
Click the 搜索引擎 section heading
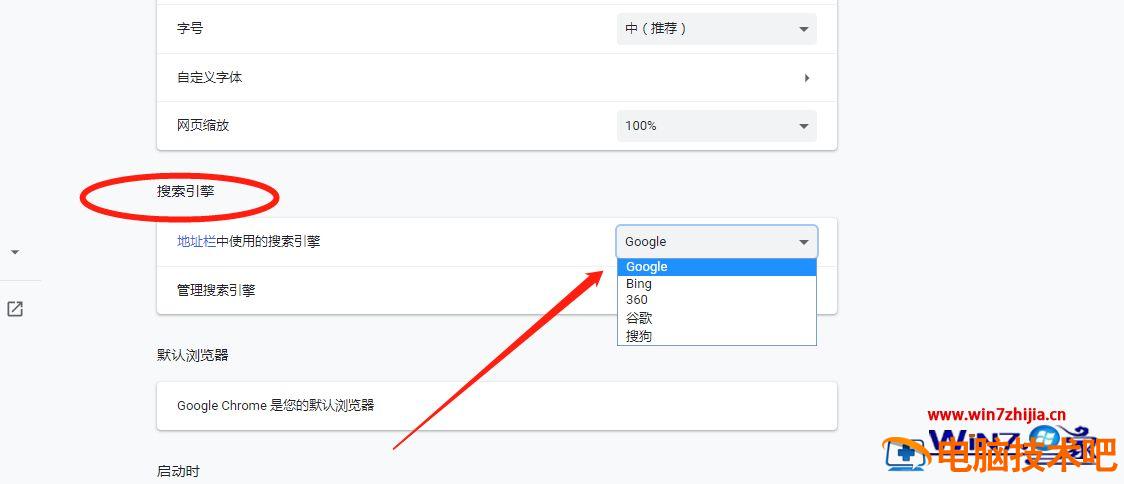[x=186, y=191]
